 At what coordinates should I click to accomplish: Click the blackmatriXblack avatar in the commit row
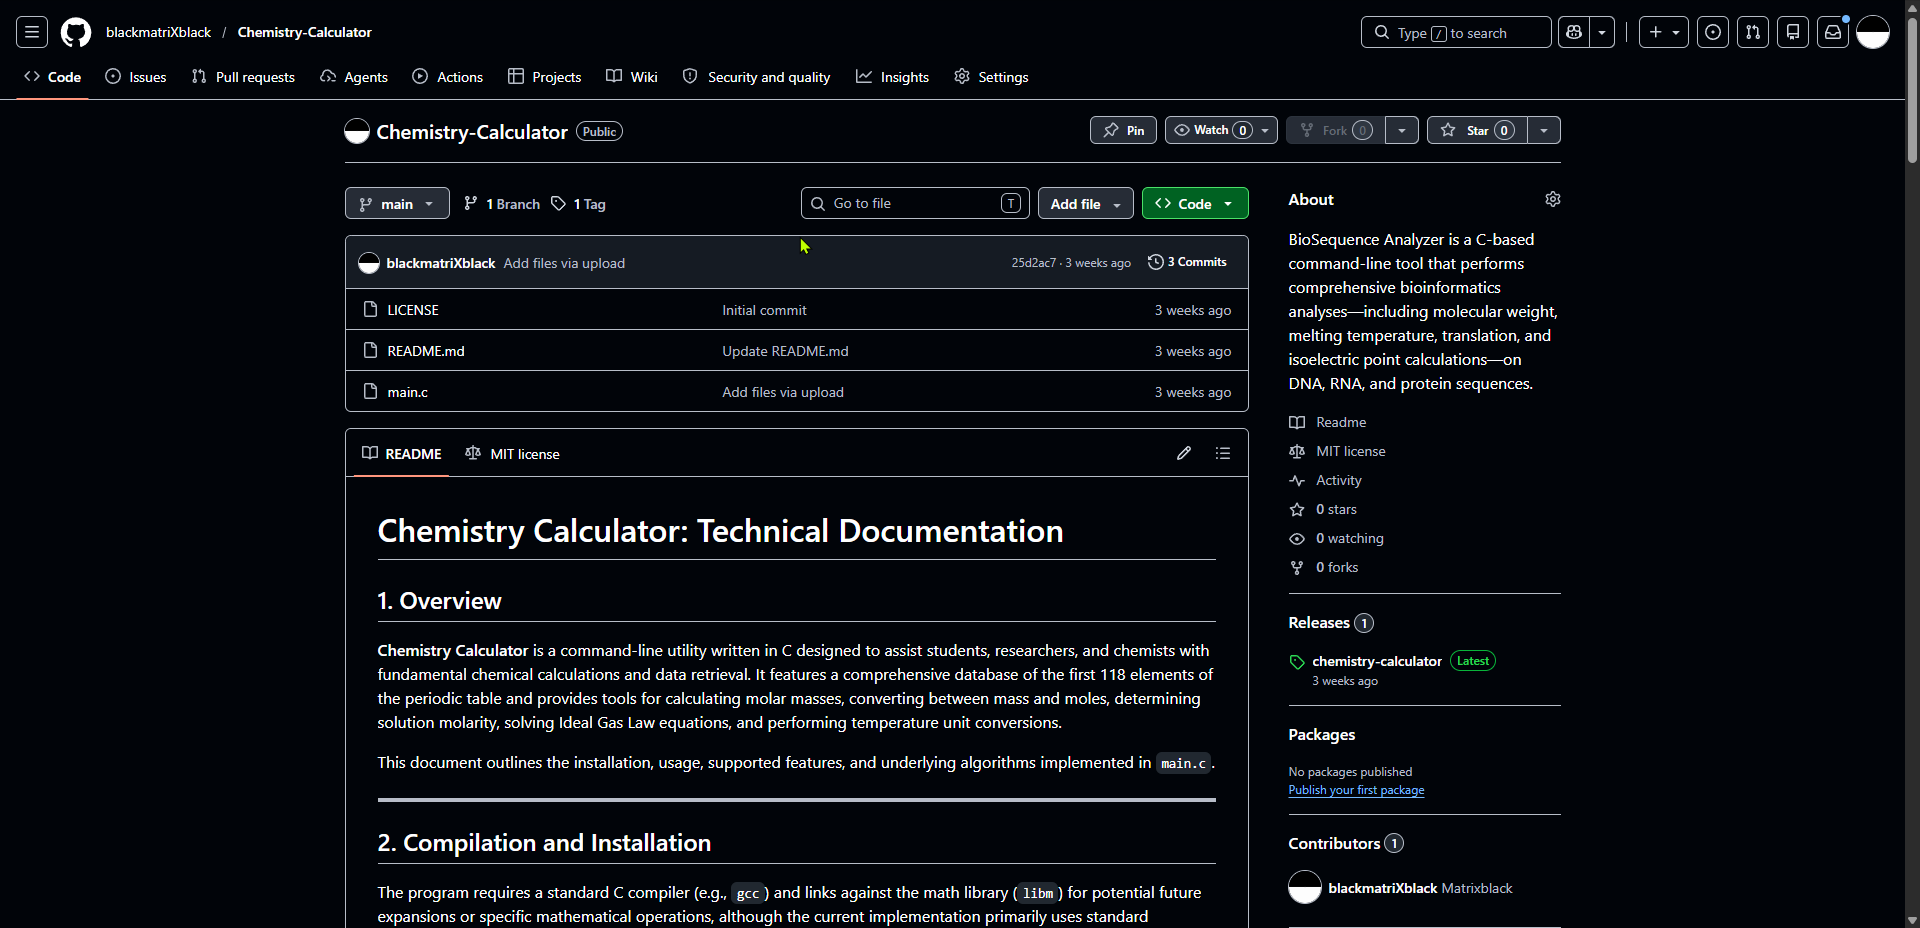(369, 263)
